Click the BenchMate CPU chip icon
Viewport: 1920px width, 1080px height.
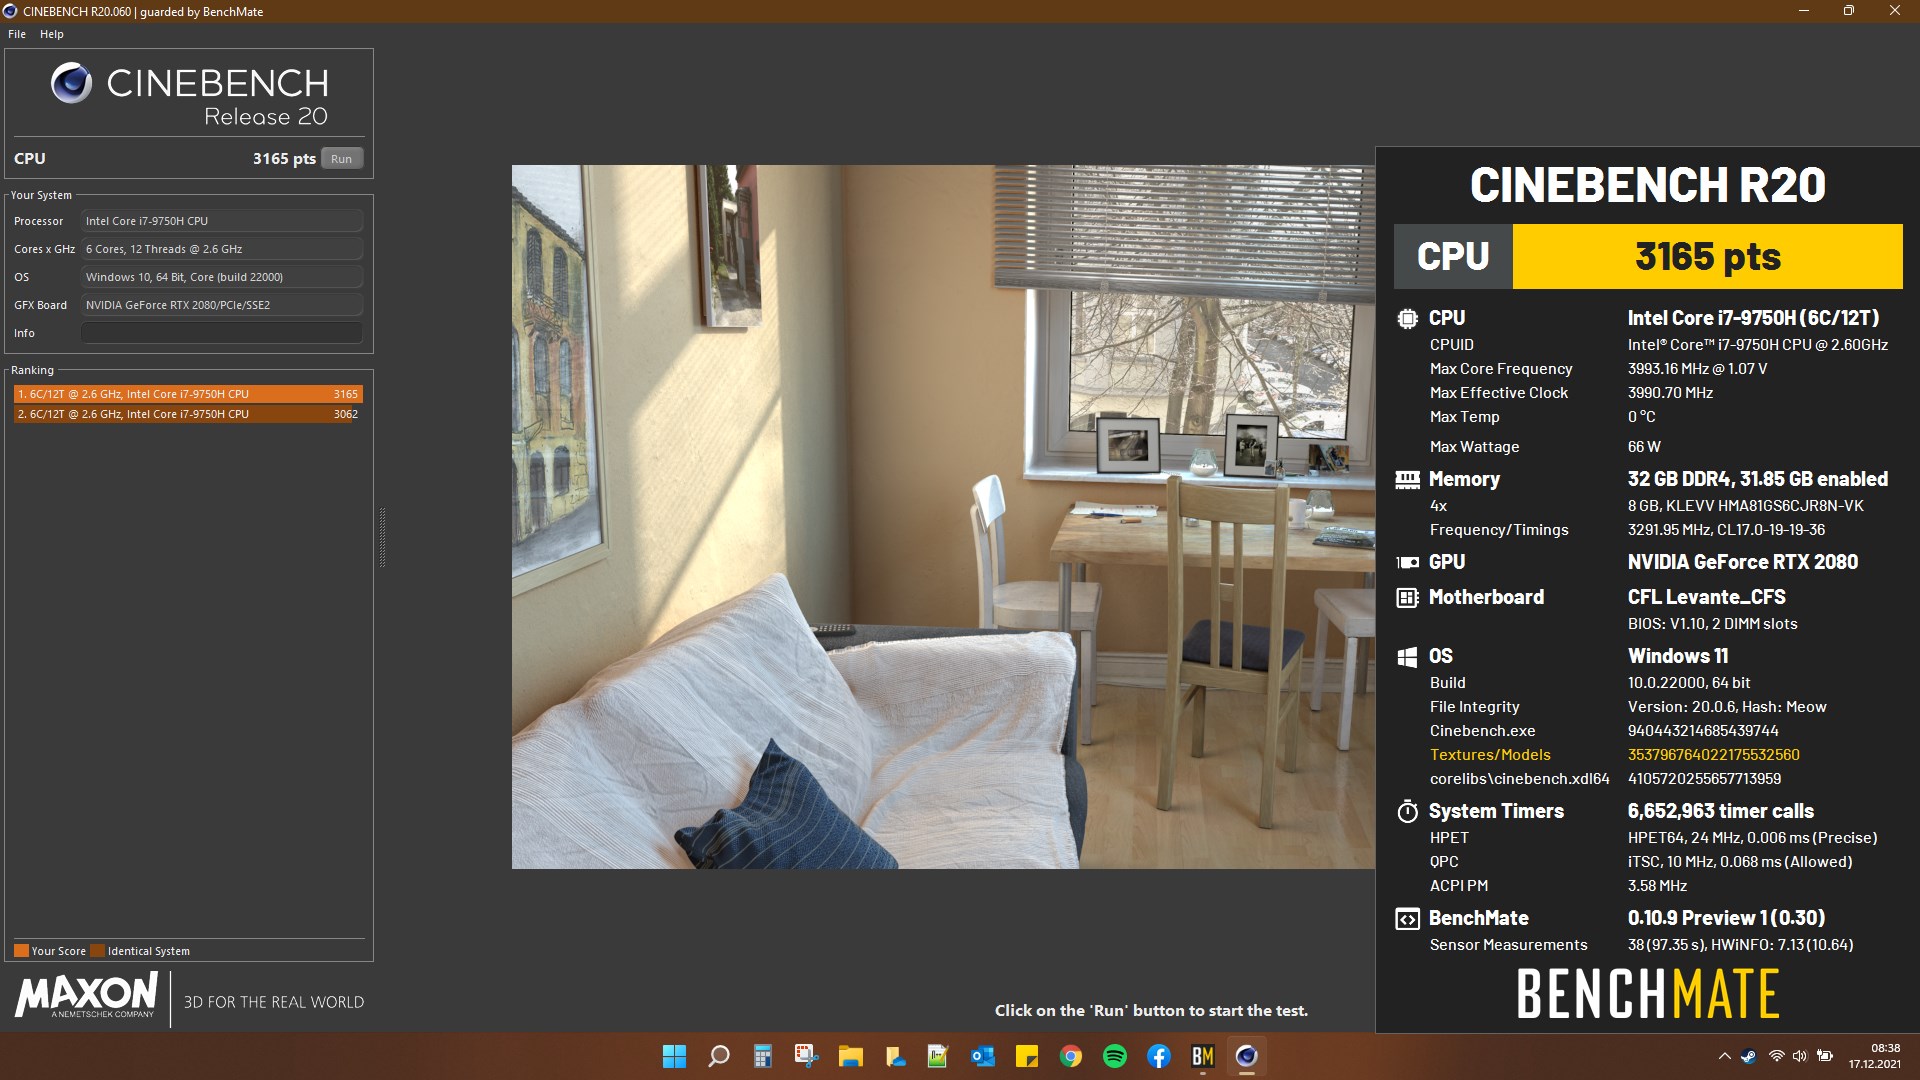pyautogui.click(x=1407, y=319)
